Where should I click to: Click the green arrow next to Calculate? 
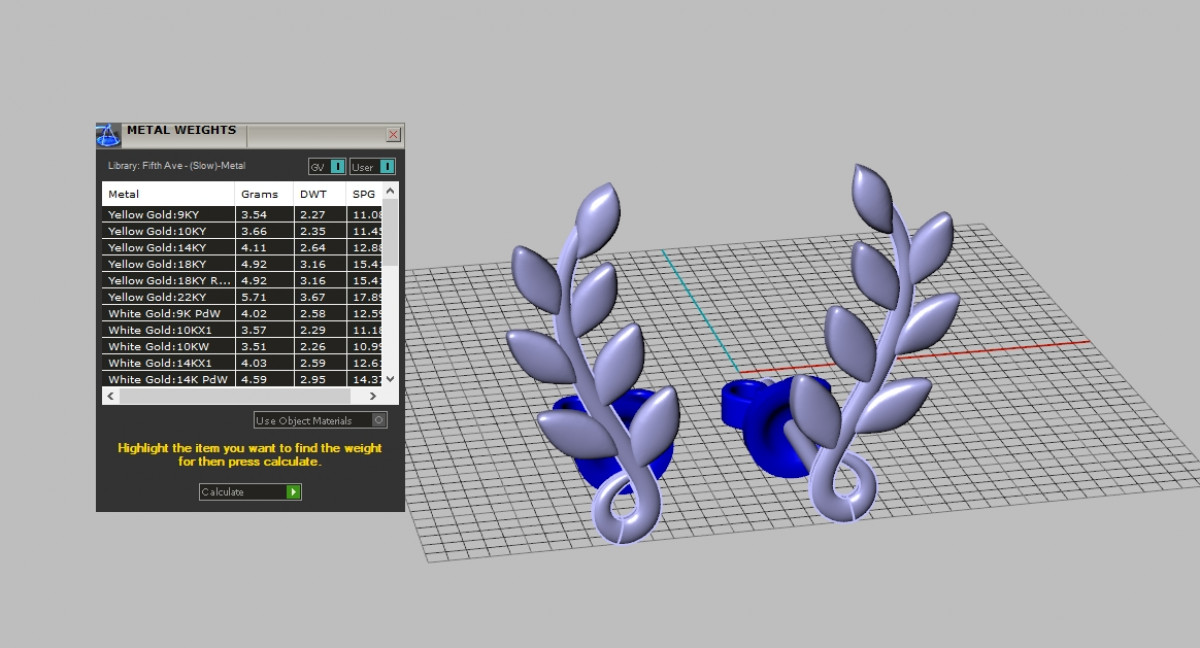point(293,492)
